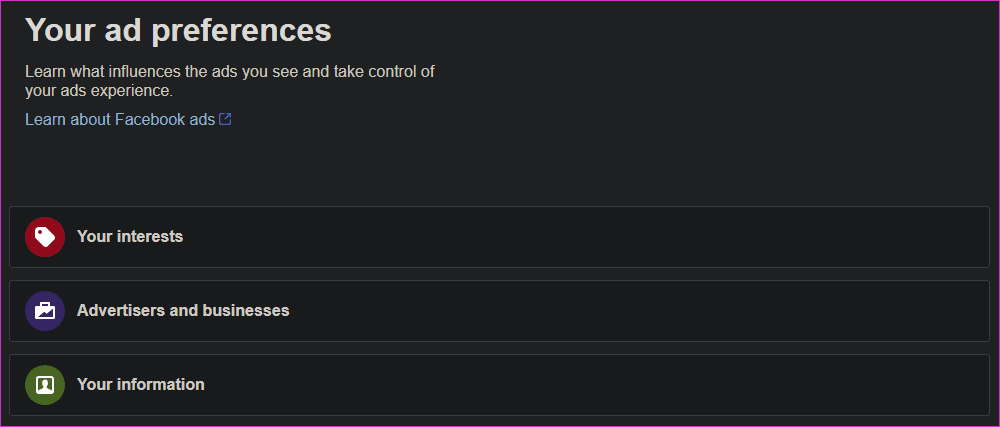Viewport: 1000px width, 427px height.
Task: Open the Your information panel row
Action: pyautogui.click(x=499, y=385)
